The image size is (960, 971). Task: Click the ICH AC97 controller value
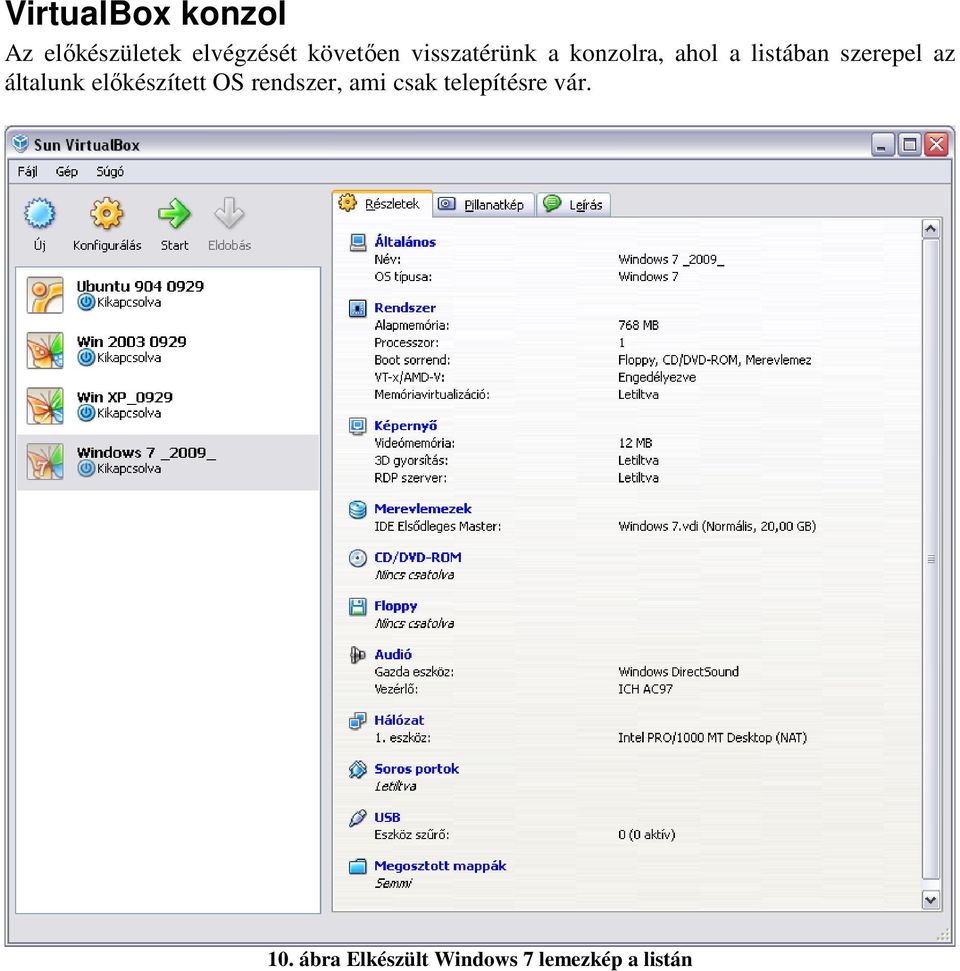click(x=645, y=689)
